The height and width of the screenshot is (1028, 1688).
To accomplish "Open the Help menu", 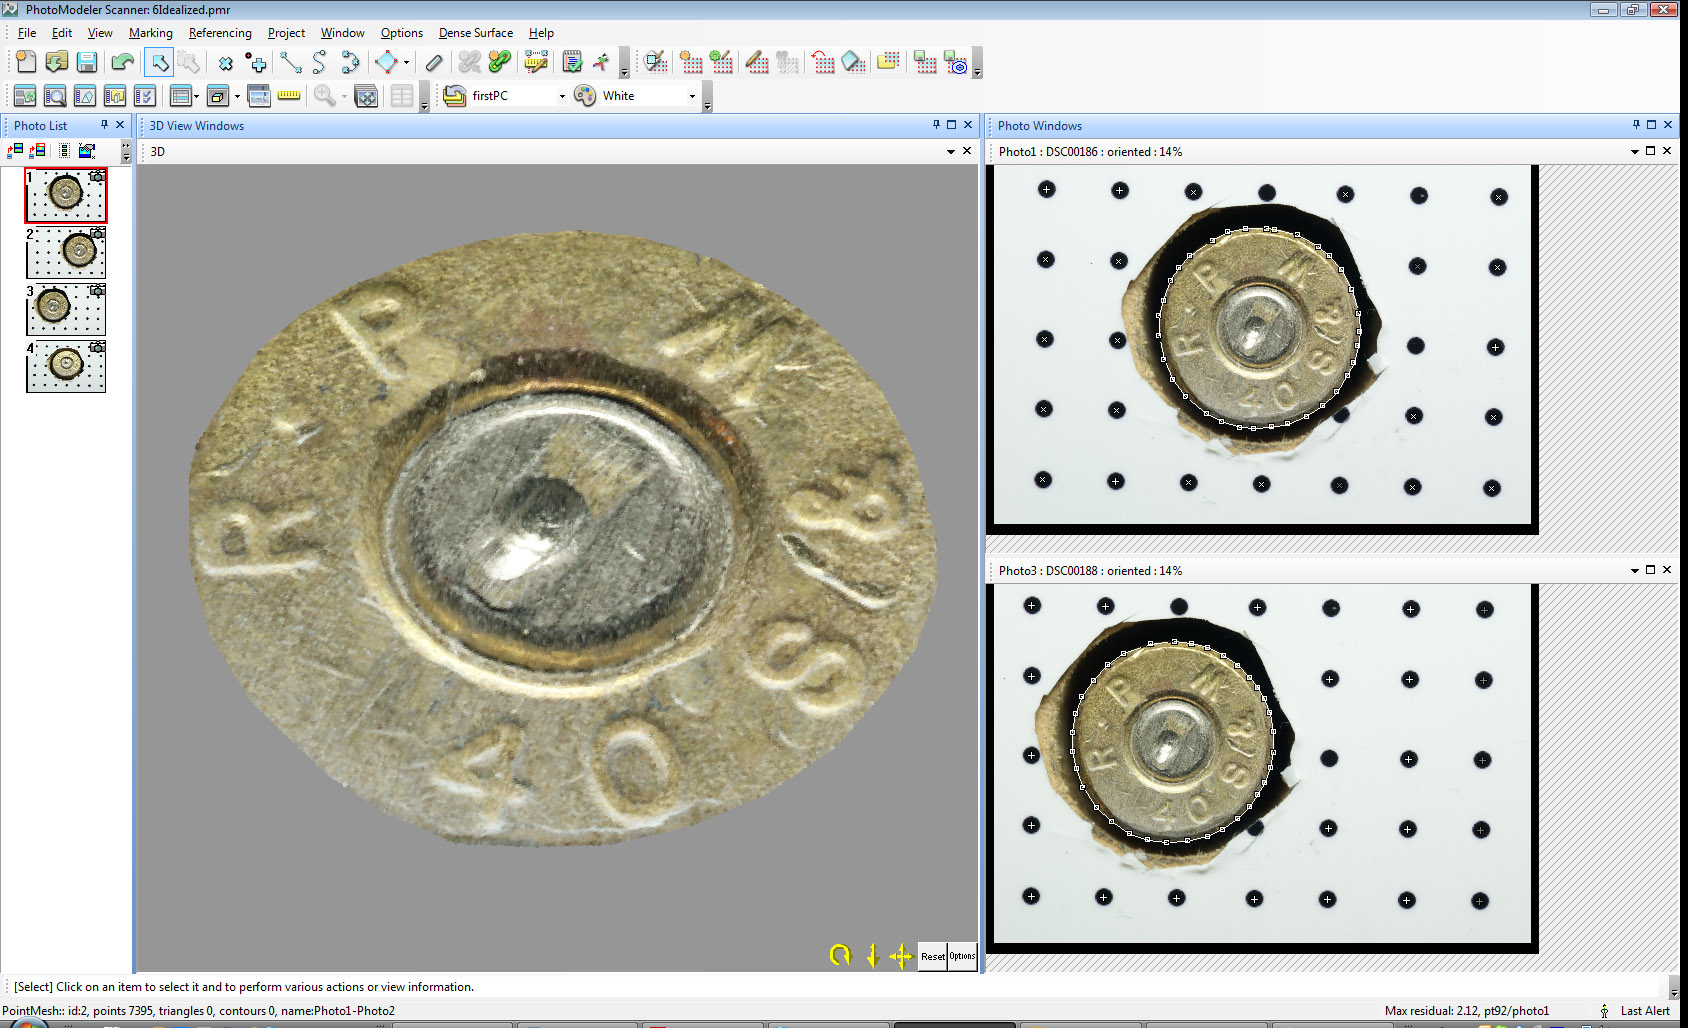I will pyautogui.click(x=541, y=33).
